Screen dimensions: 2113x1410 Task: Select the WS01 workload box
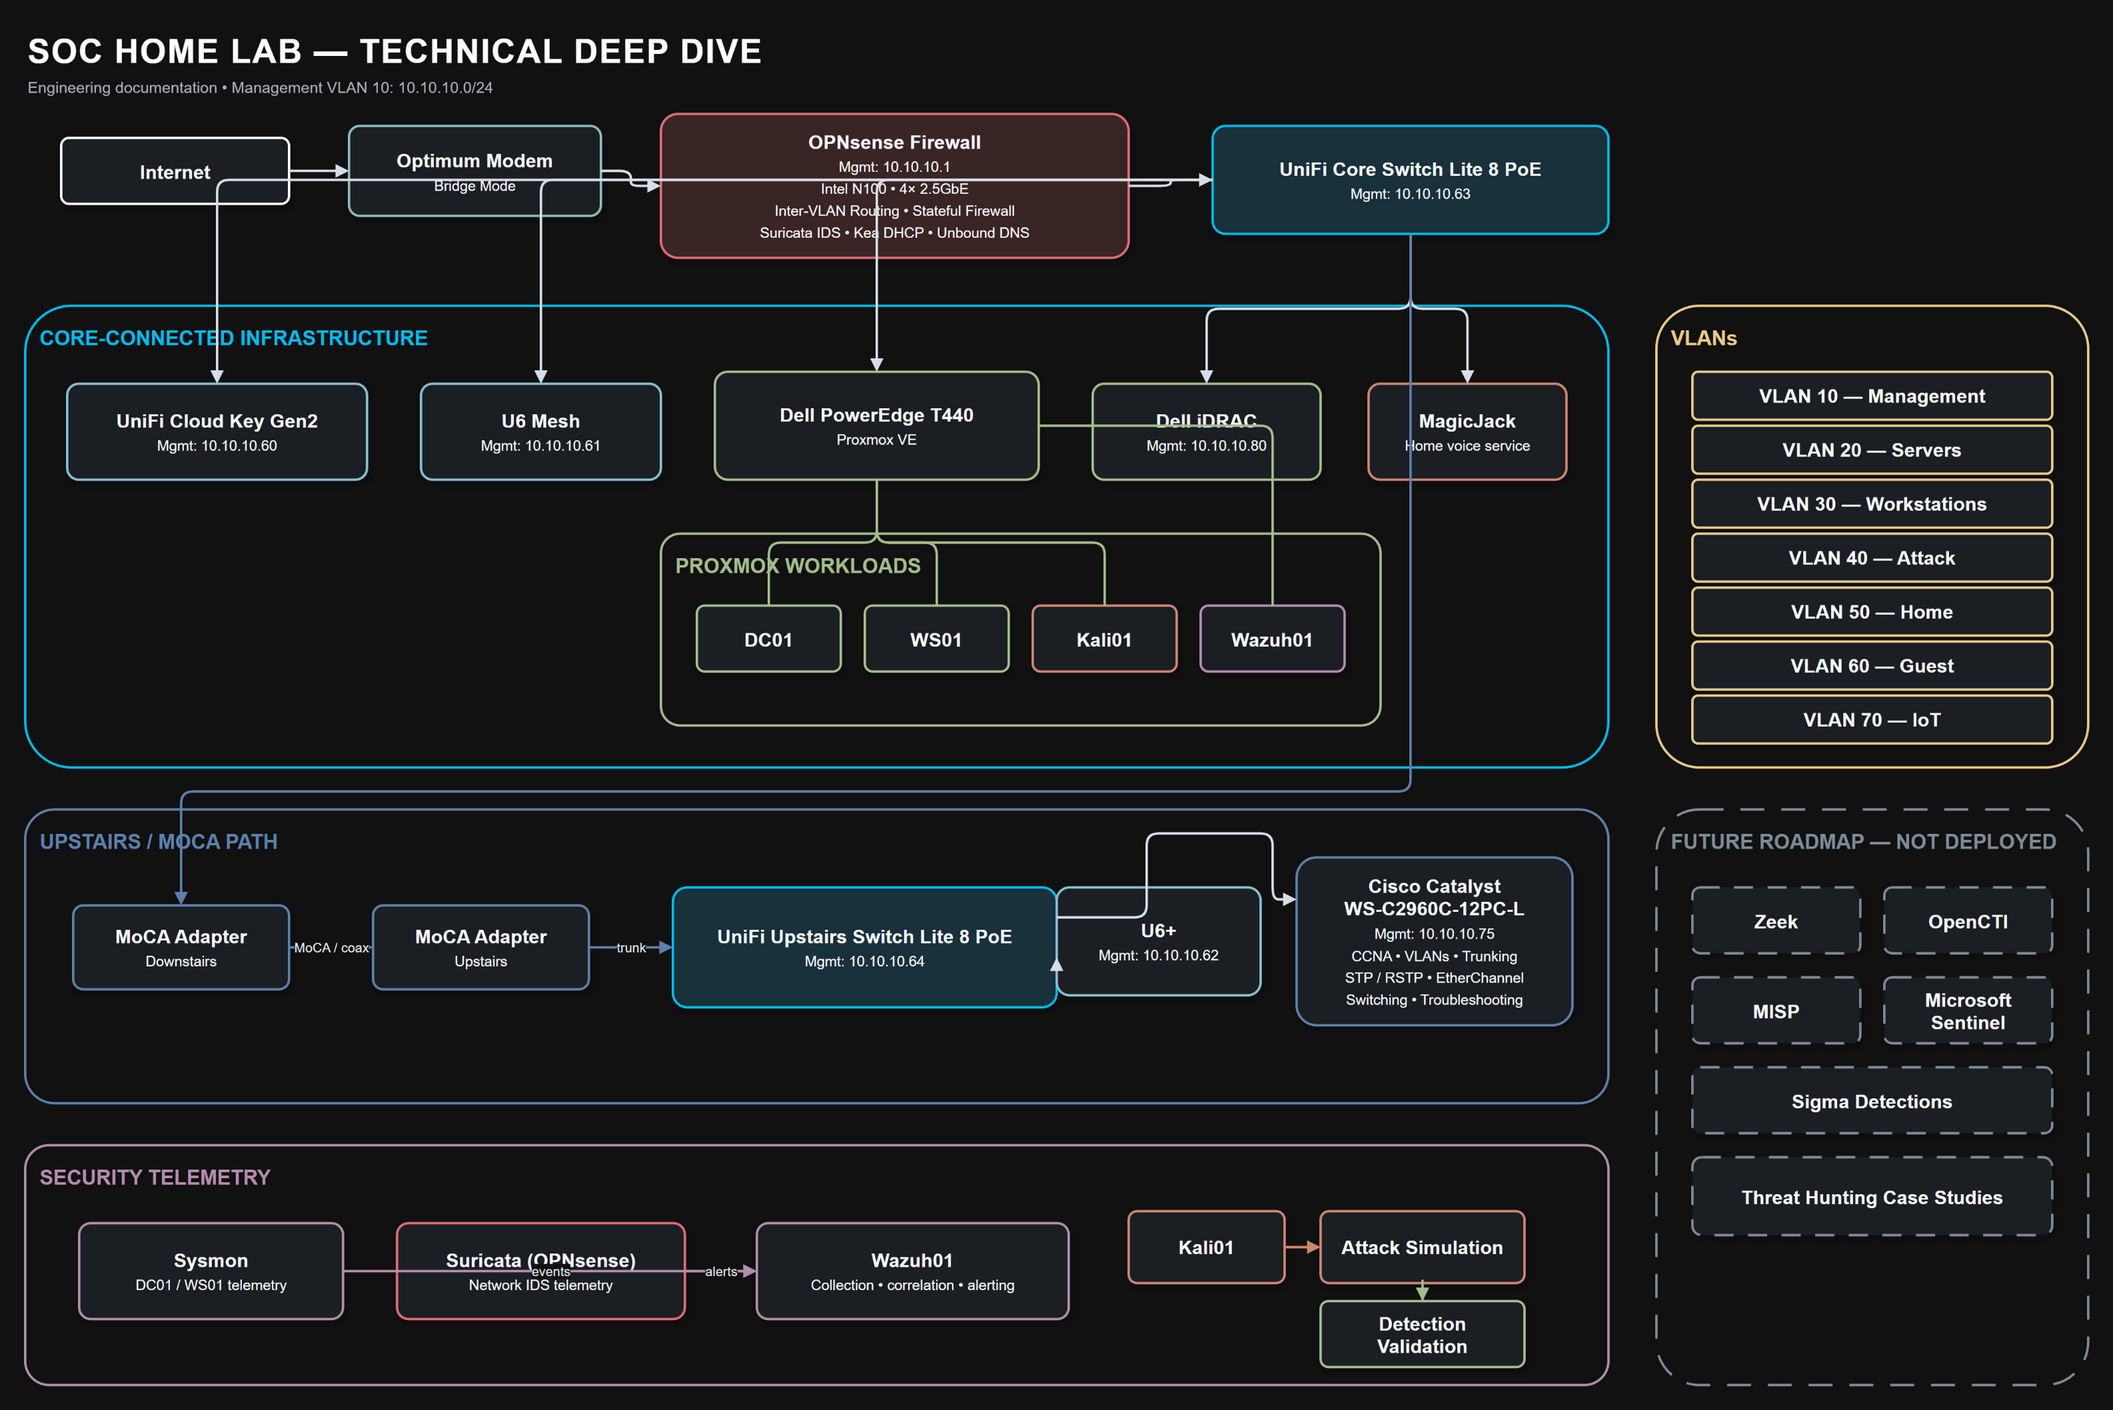[x=937, y=639]
